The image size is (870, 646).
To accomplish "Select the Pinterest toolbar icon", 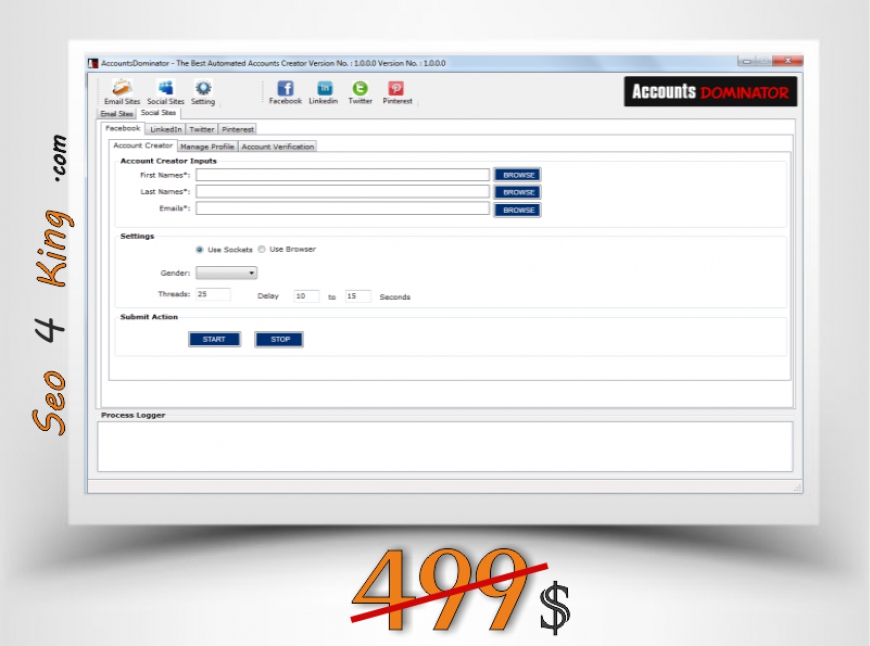I will pos(397,92).
